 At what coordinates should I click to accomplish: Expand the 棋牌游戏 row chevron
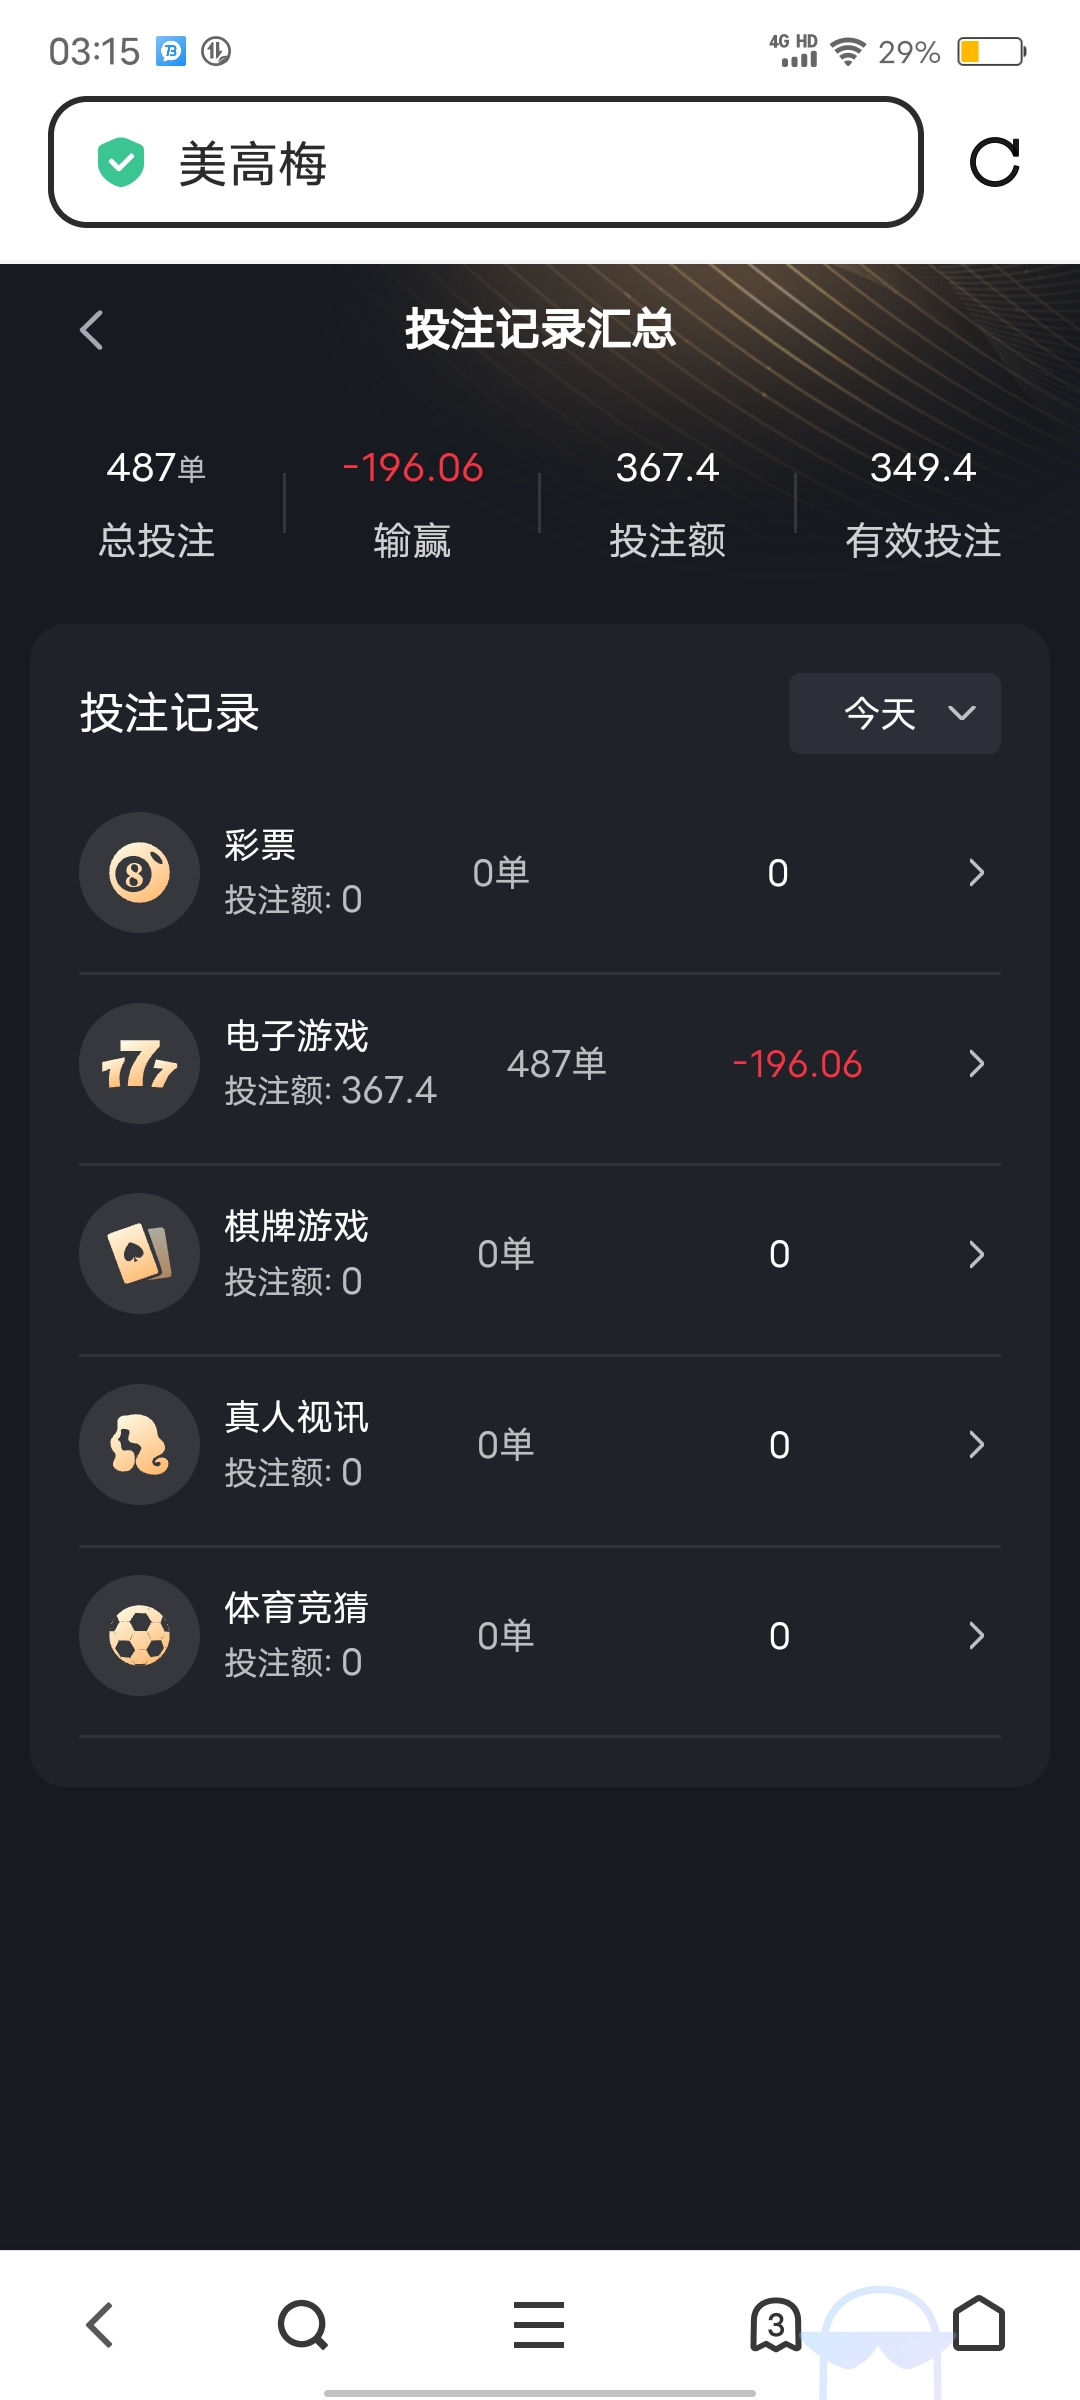pyautogui.click(x=977, y=1254)
